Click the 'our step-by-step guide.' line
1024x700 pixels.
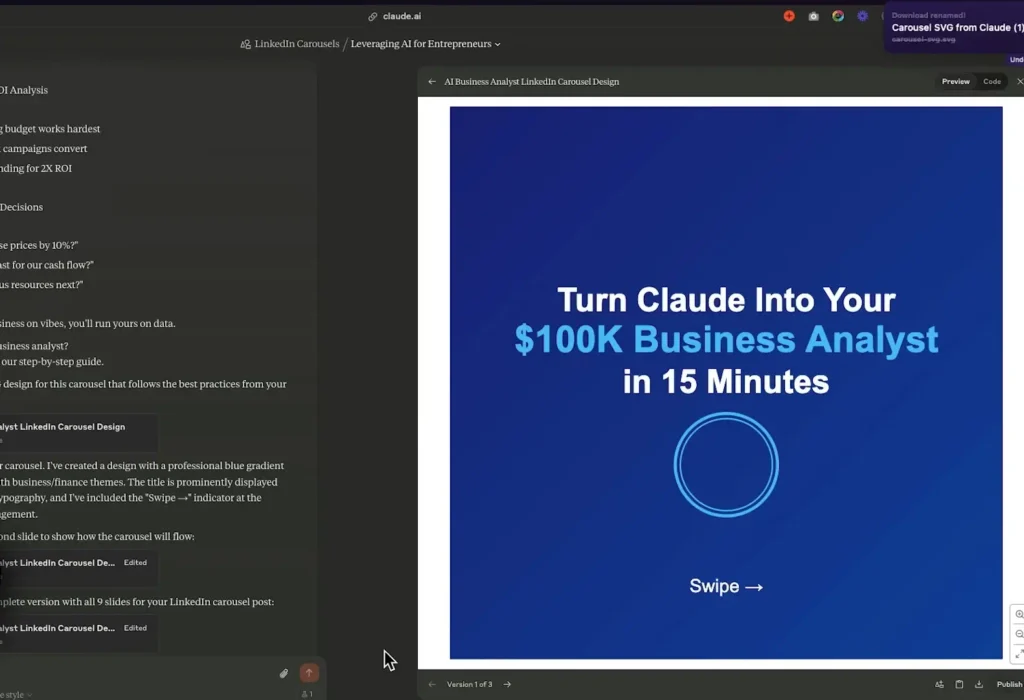point(52,362)
